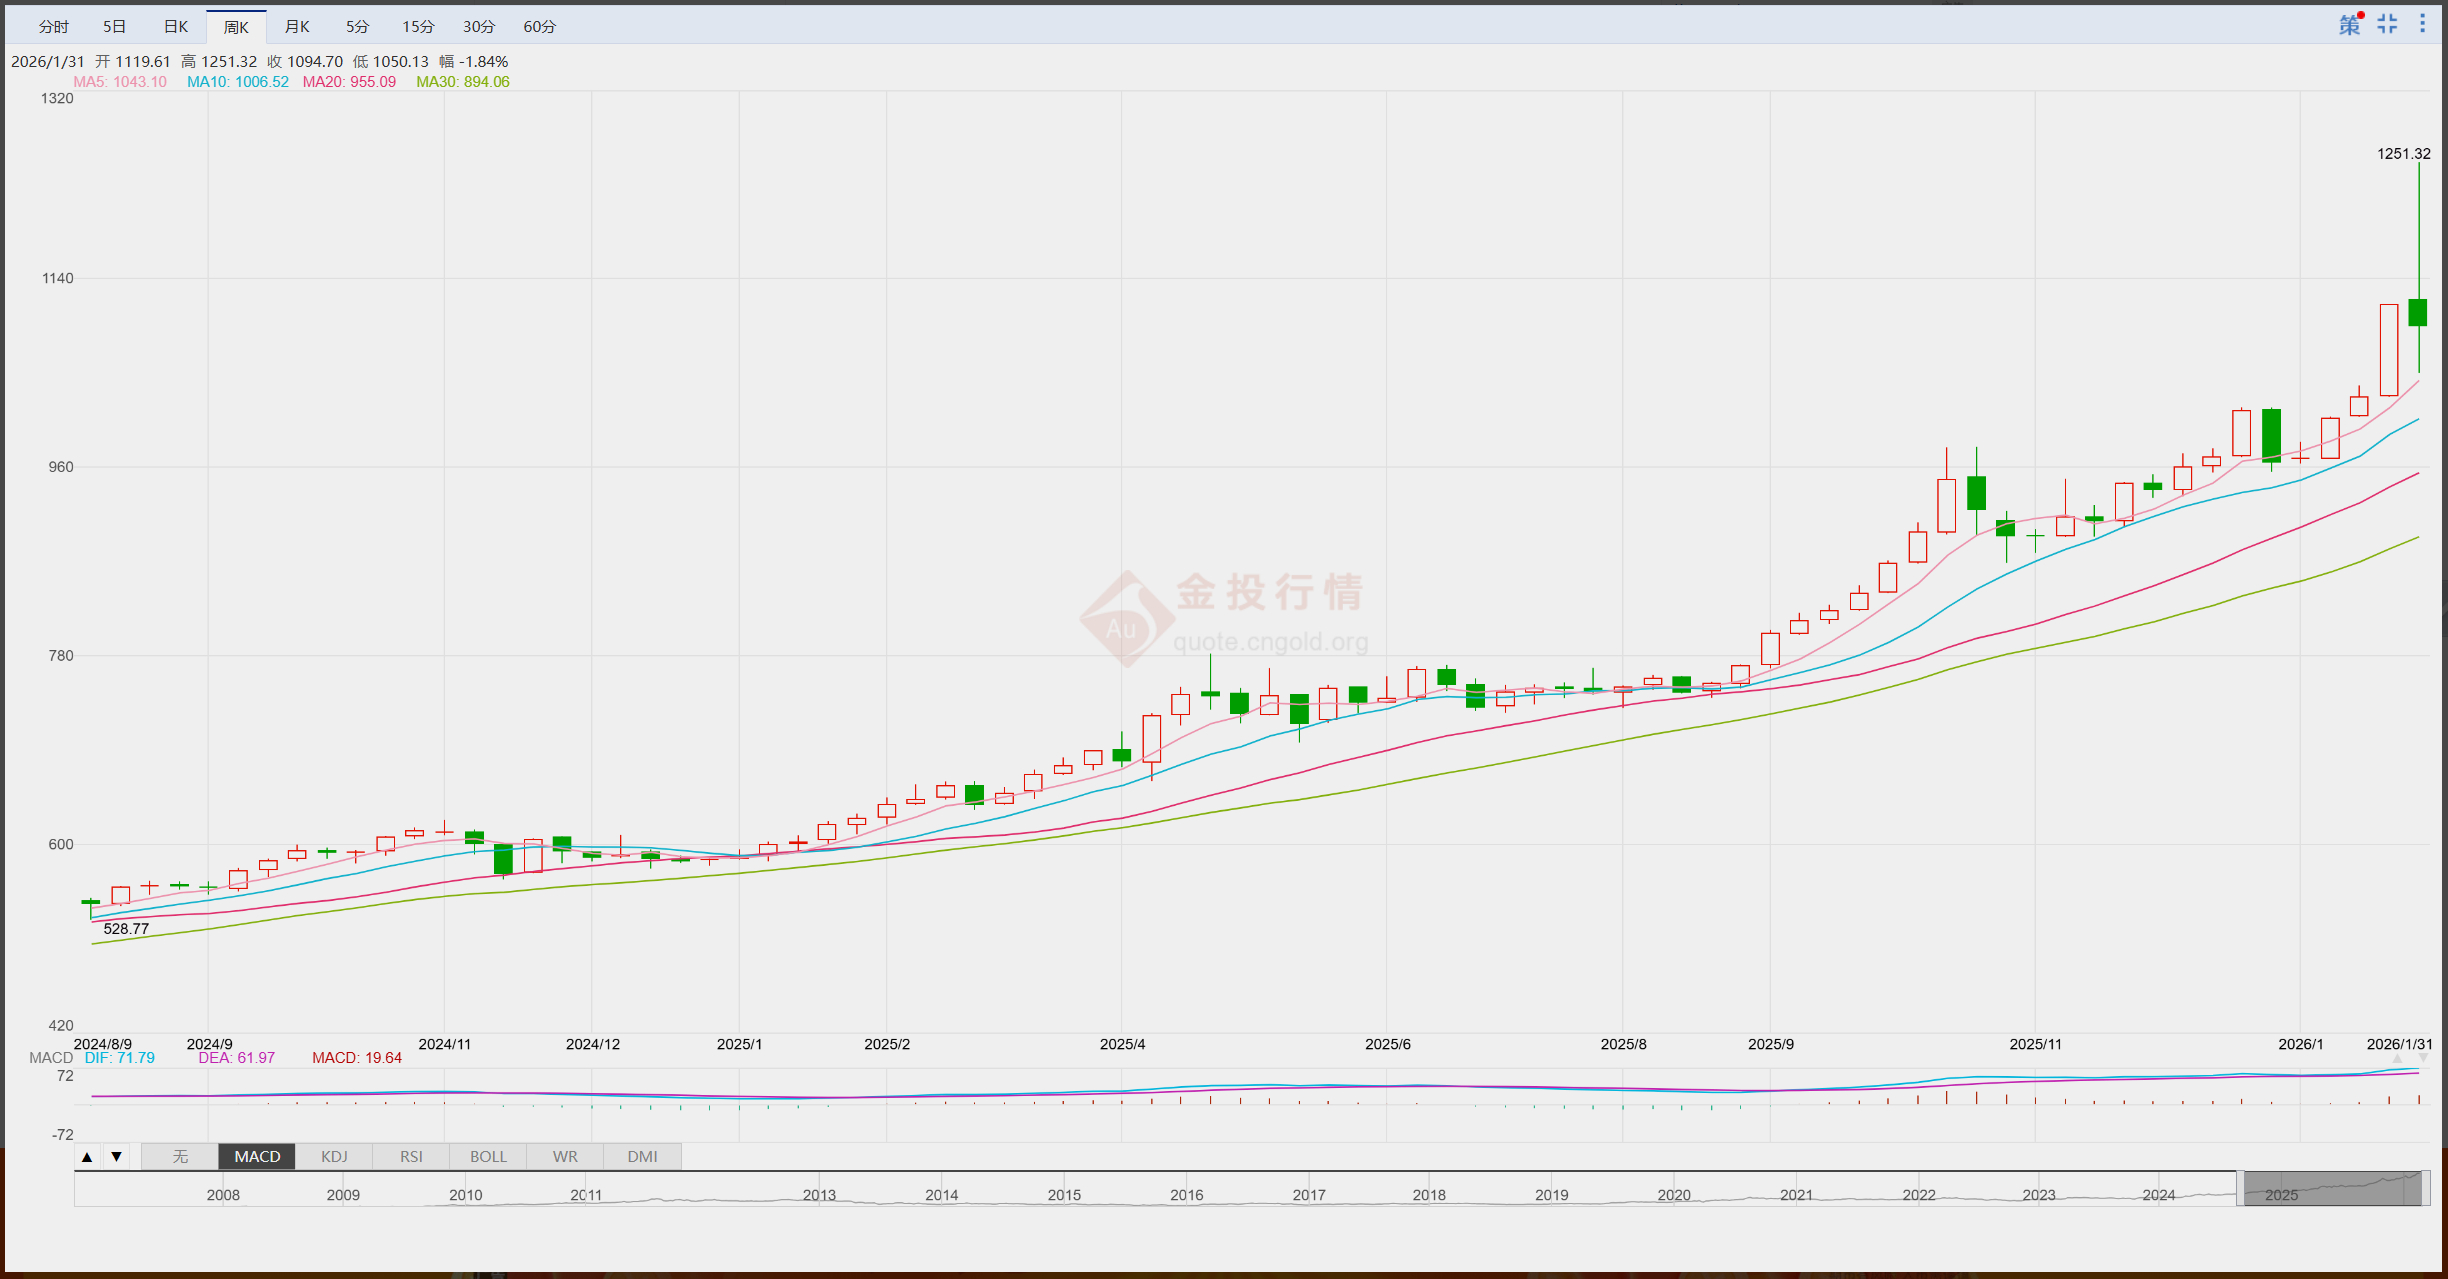2448x1279 pixels.
Task: Switch to the 分时 intraday tab
Action: [x=54, y=27]
